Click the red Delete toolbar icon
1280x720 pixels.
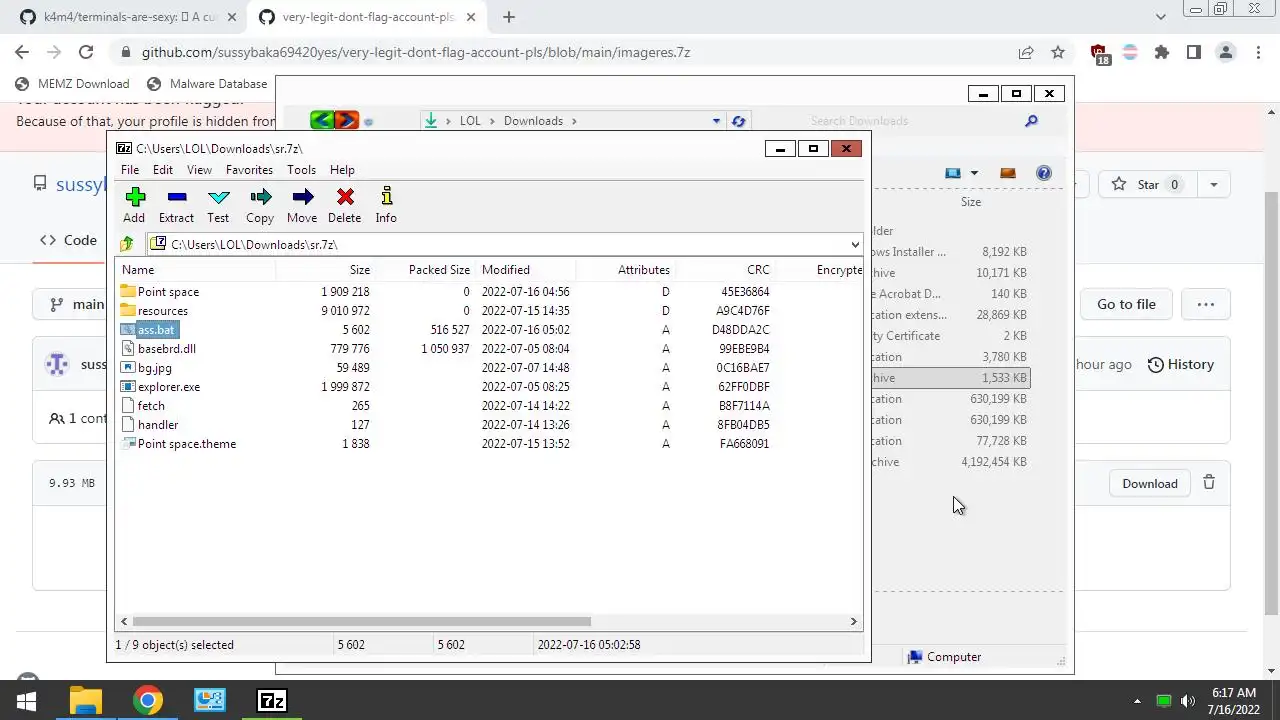345,205
